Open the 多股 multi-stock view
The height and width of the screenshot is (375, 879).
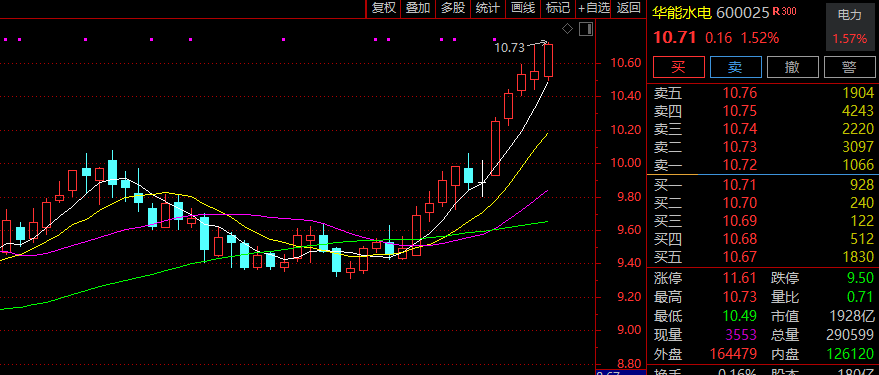coord(453,8)
